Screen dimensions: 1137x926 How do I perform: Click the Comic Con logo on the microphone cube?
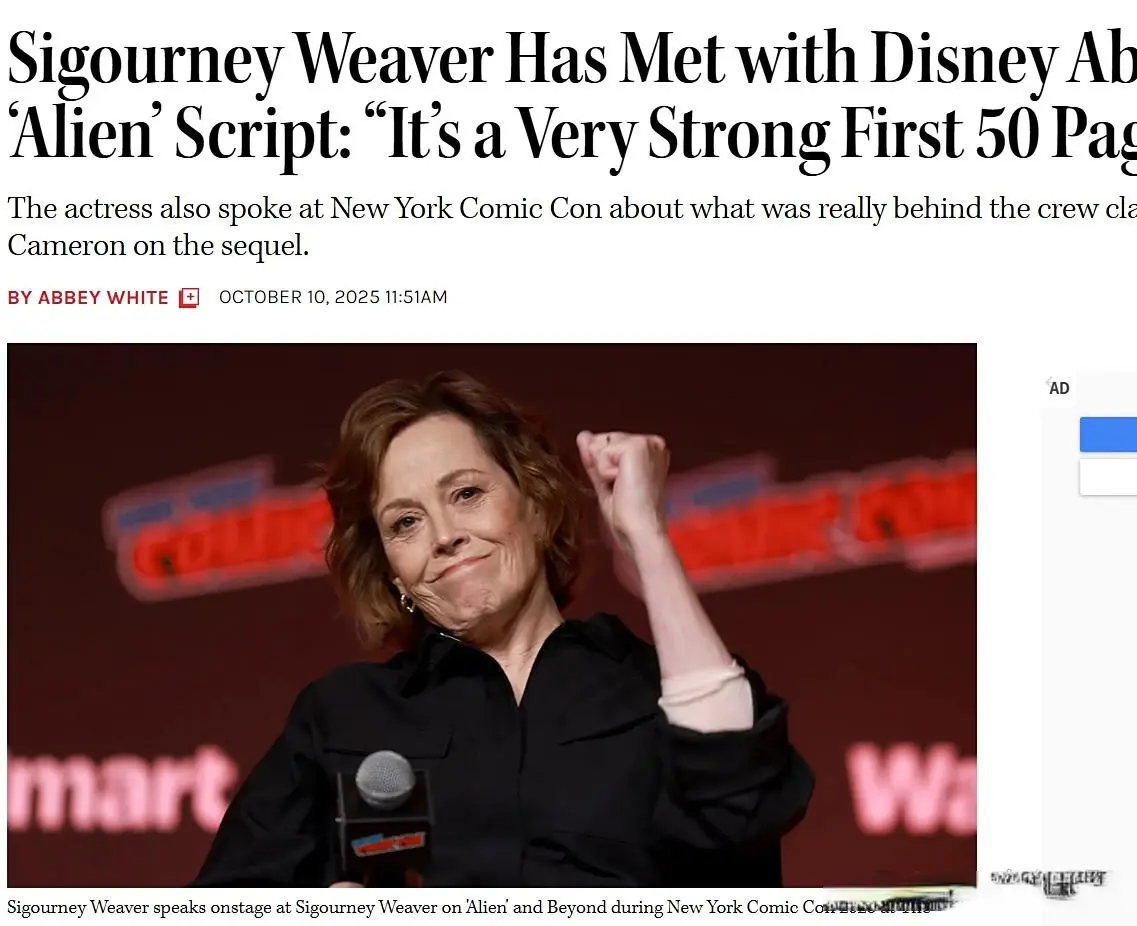pyautogui.click(x=386, y=845)
